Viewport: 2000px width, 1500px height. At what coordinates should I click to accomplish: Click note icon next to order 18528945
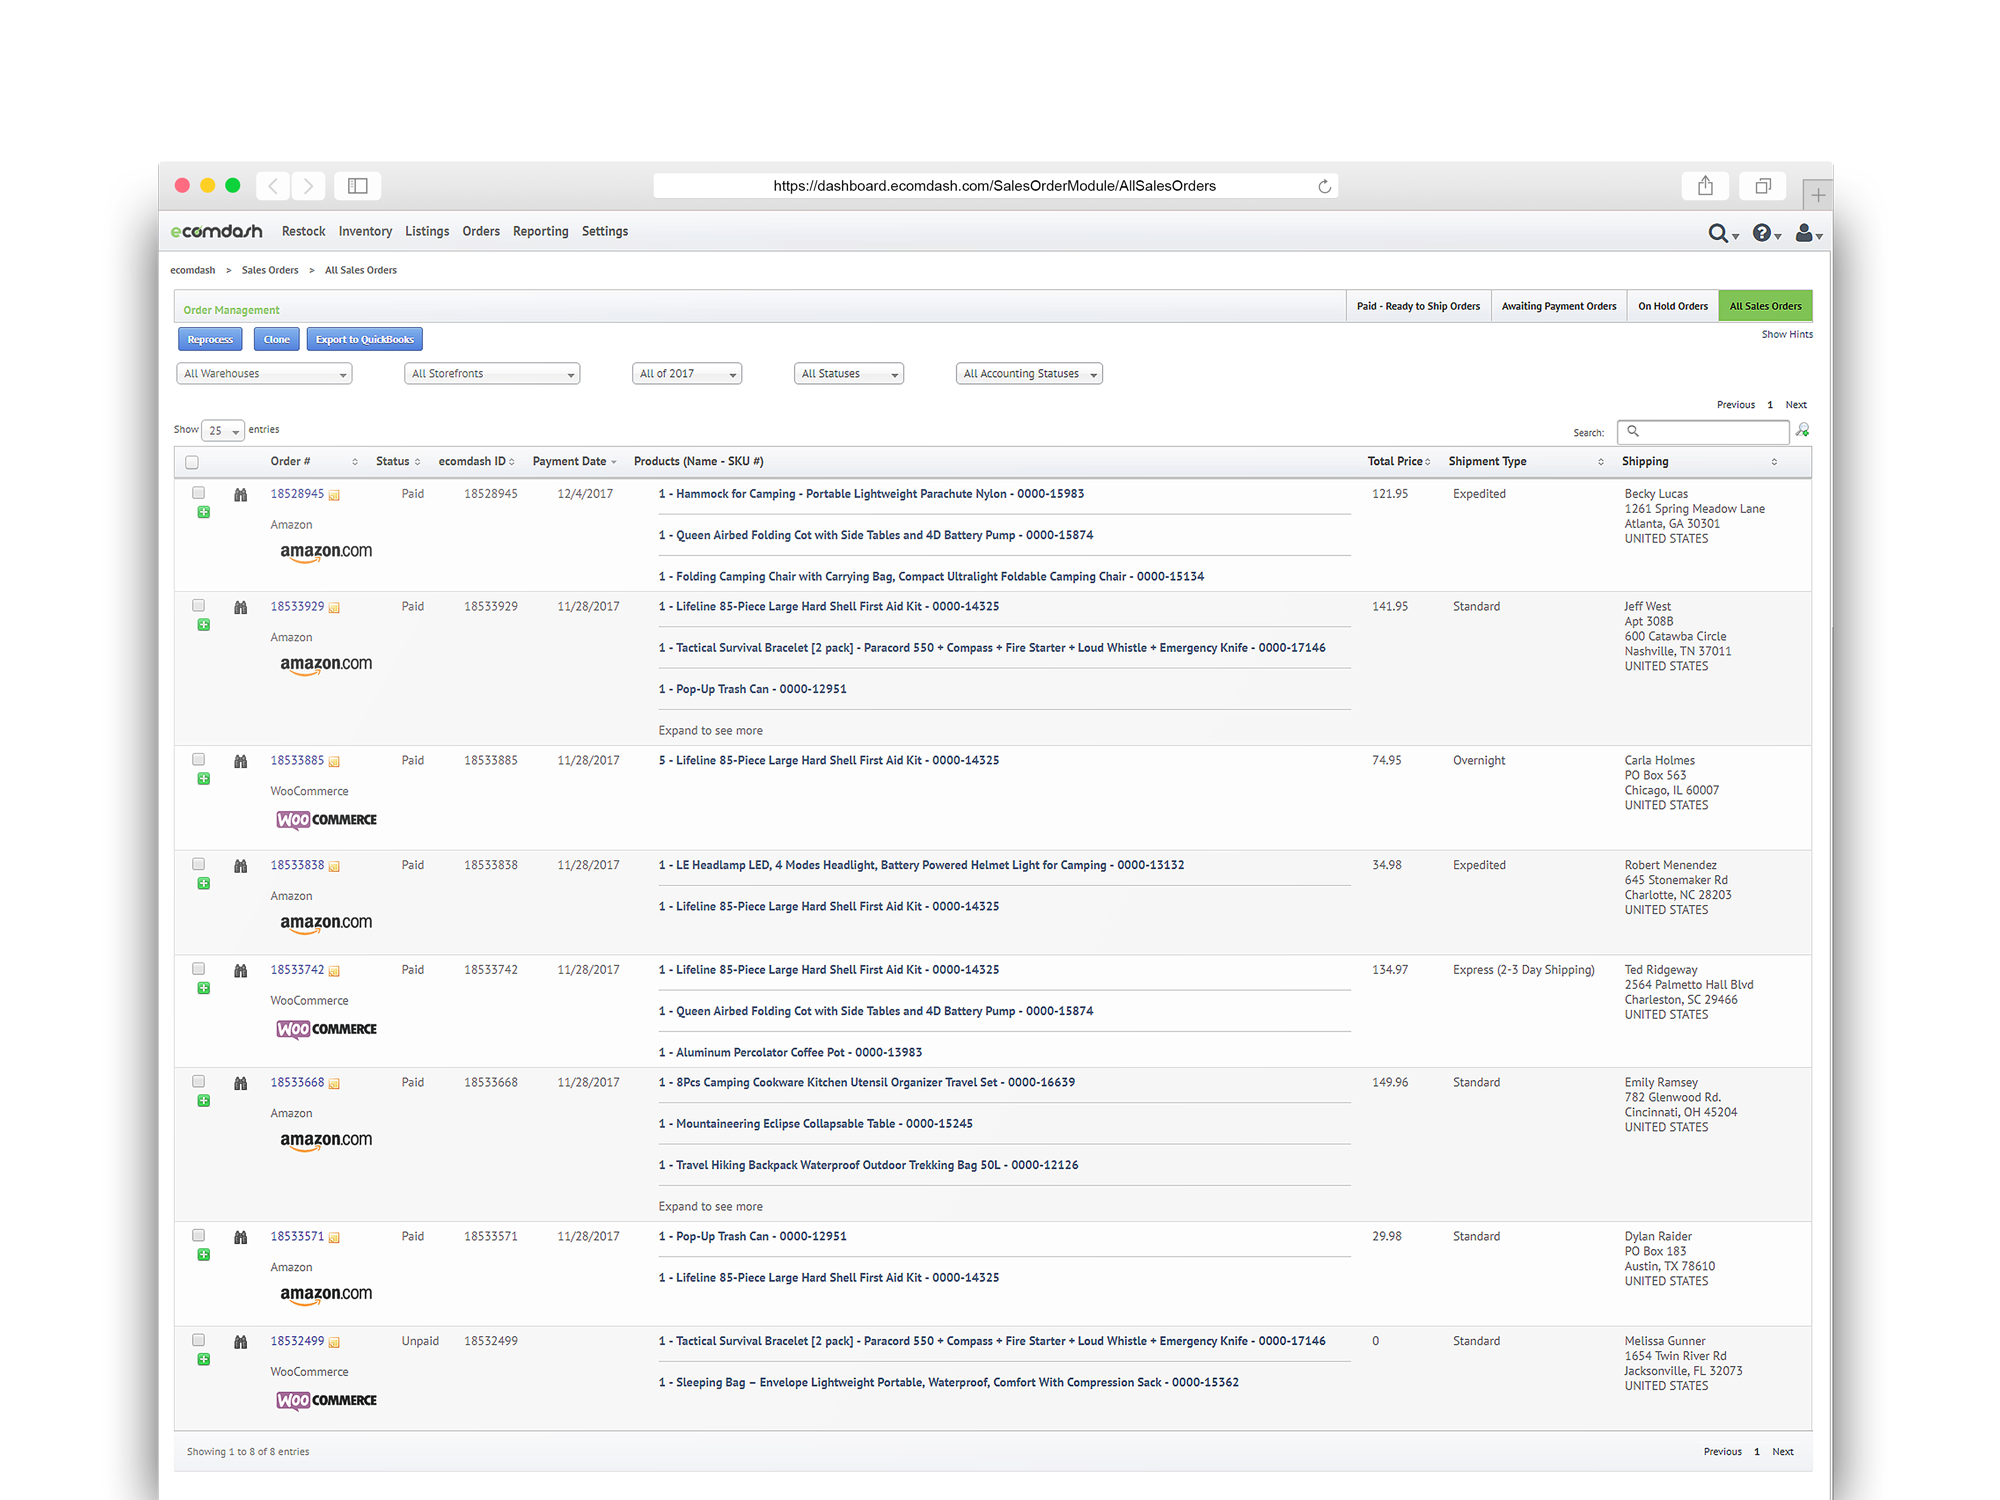pos(334,495)
